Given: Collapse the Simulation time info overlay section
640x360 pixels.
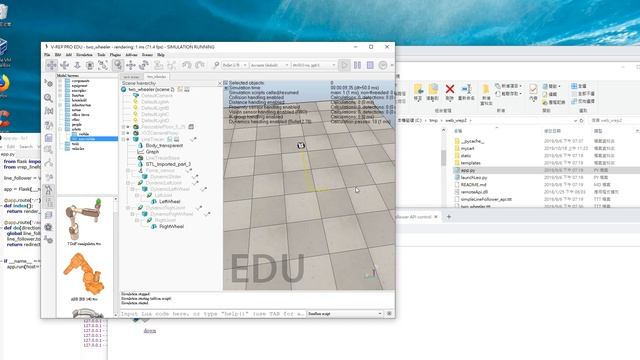Looking at the screenshot, I should click(x=225, y=88).
